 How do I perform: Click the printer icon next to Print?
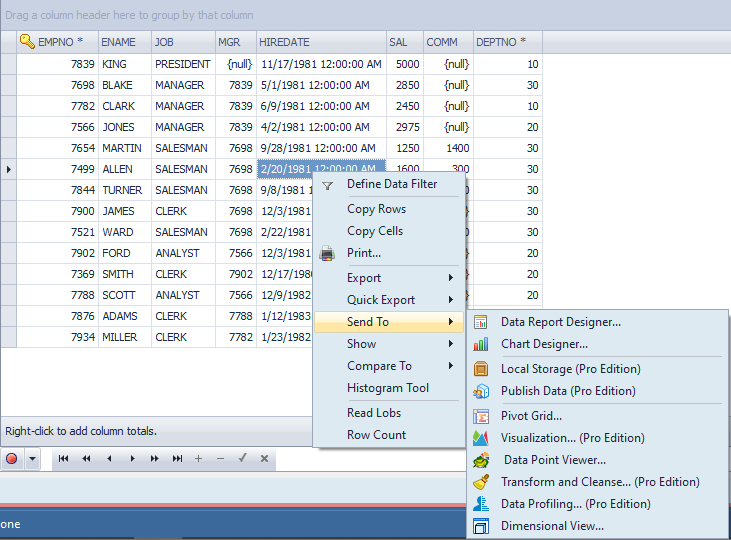(327, 253)
